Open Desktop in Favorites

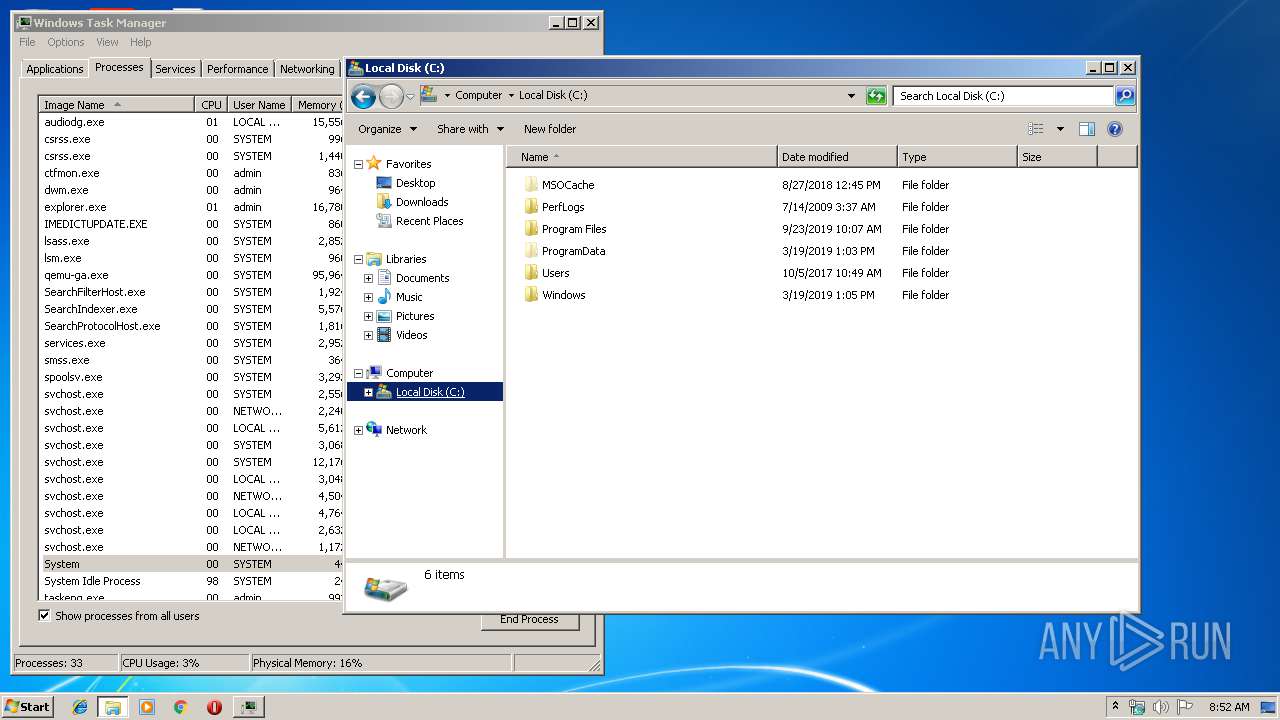415,183
